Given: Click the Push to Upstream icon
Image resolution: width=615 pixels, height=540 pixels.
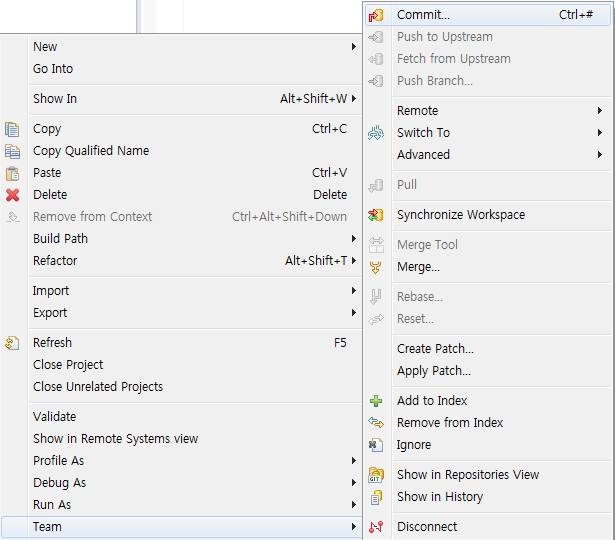Looking at the screenshot, I should pyautogui.click(x=376, y=37).
